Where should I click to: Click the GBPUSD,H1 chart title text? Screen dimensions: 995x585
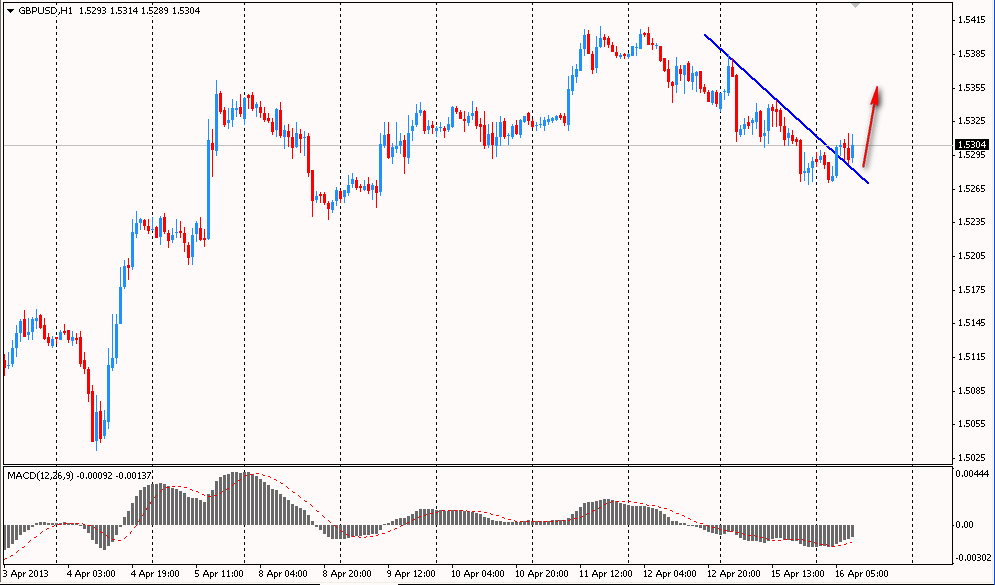[x=46, y=11]
